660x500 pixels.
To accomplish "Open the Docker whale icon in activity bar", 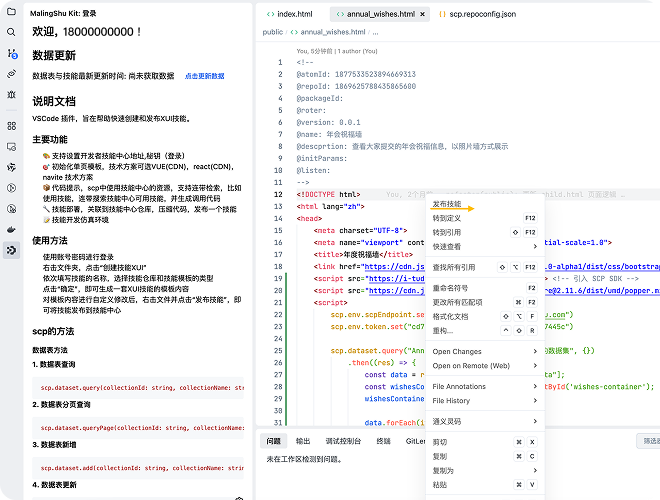I will [x=11, y=229].
